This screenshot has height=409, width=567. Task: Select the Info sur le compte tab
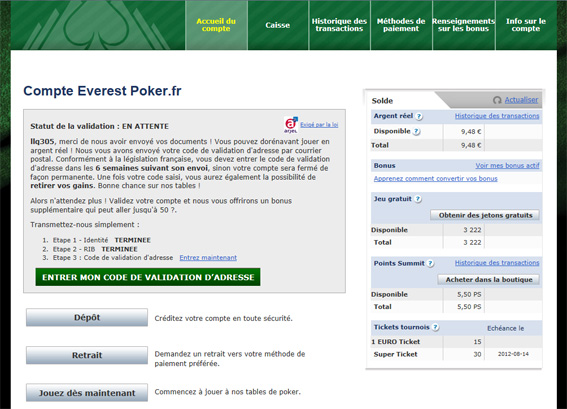click(526, 25)
